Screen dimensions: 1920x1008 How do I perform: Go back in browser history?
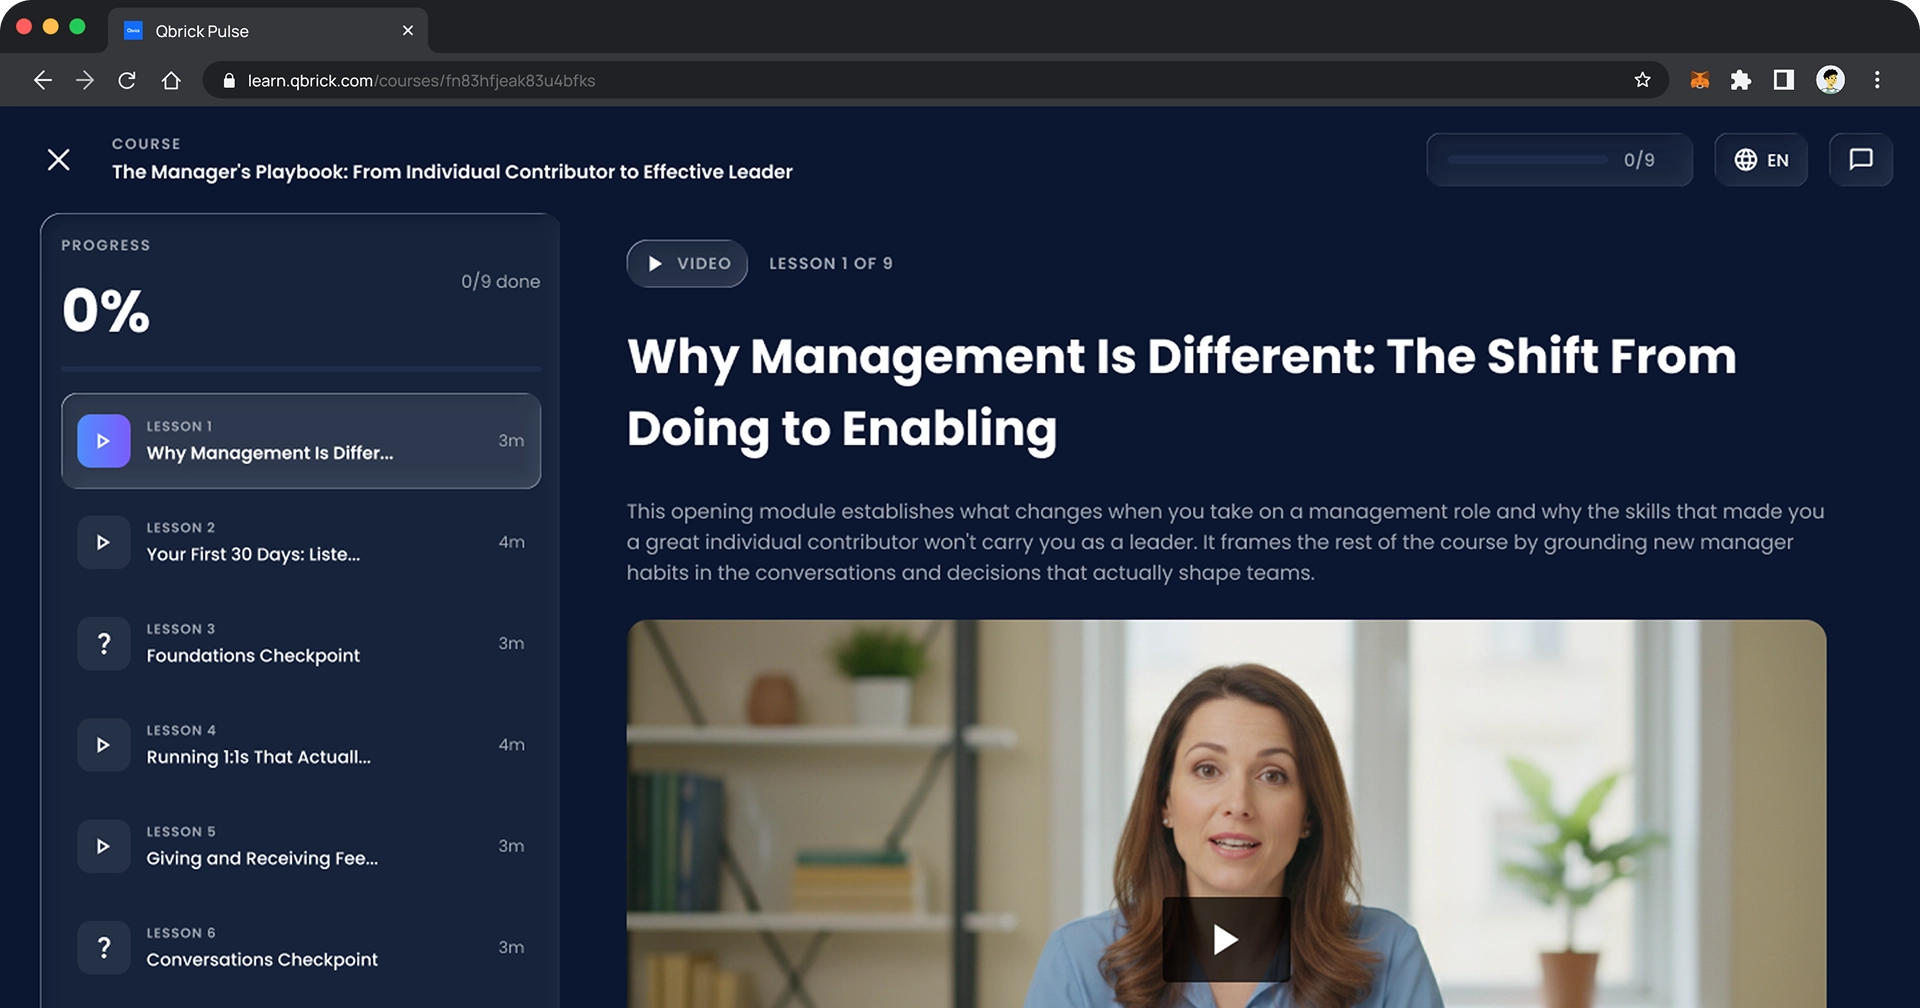point(43,80)
